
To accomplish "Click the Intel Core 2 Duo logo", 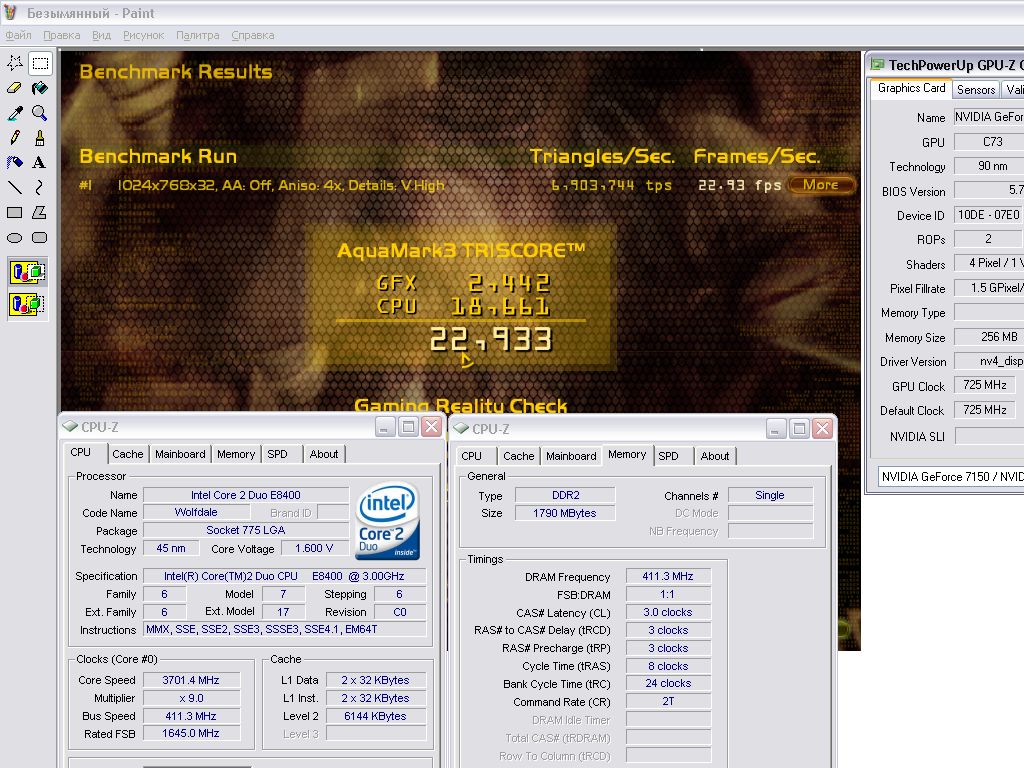I will click(387, 521).
